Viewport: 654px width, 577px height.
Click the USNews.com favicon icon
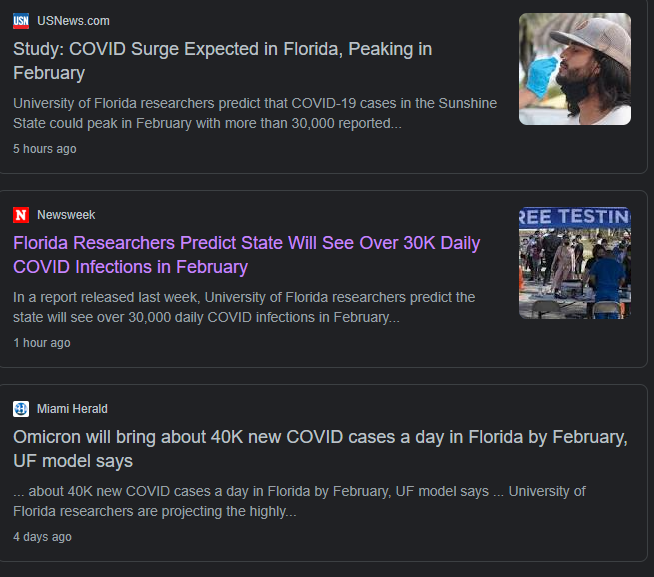tap(21, 21)
